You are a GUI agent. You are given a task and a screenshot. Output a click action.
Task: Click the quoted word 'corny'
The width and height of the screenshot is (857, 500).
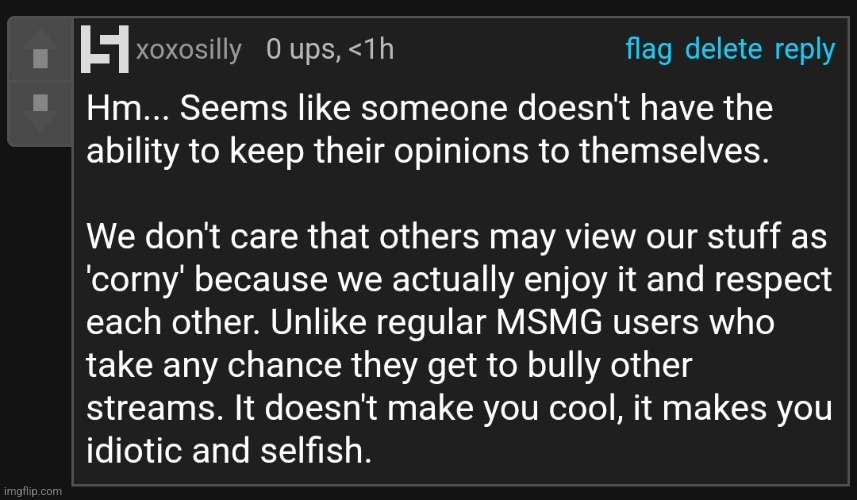(136, 281)
